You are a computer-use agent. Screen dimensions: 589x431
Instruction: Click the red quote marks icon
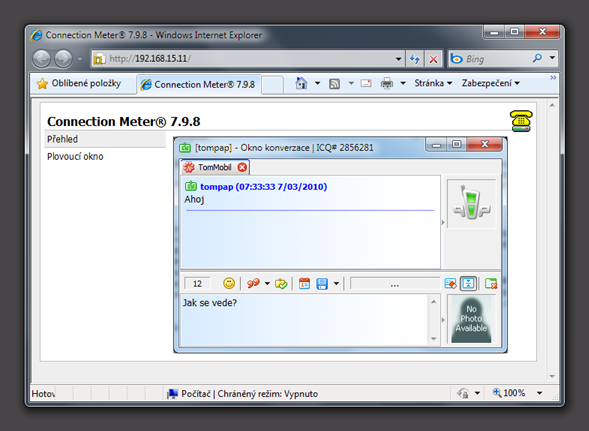(253, 283)
